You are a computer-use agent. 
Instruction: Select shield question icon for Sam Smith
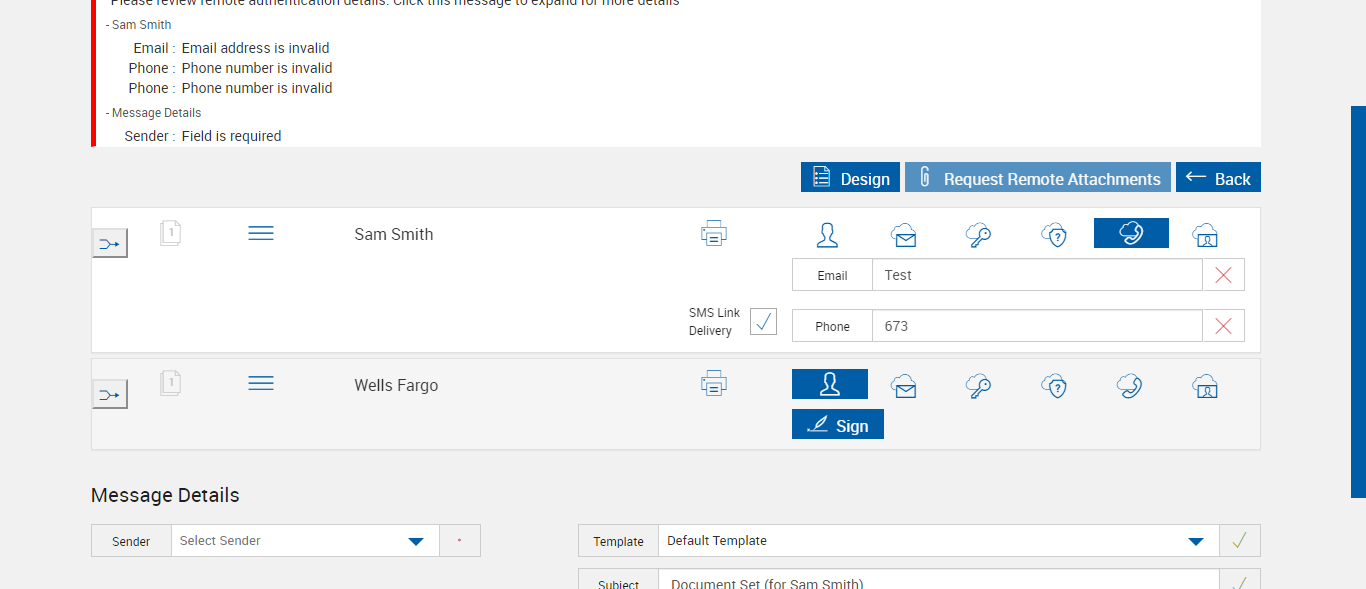(x=1054, y=235)
